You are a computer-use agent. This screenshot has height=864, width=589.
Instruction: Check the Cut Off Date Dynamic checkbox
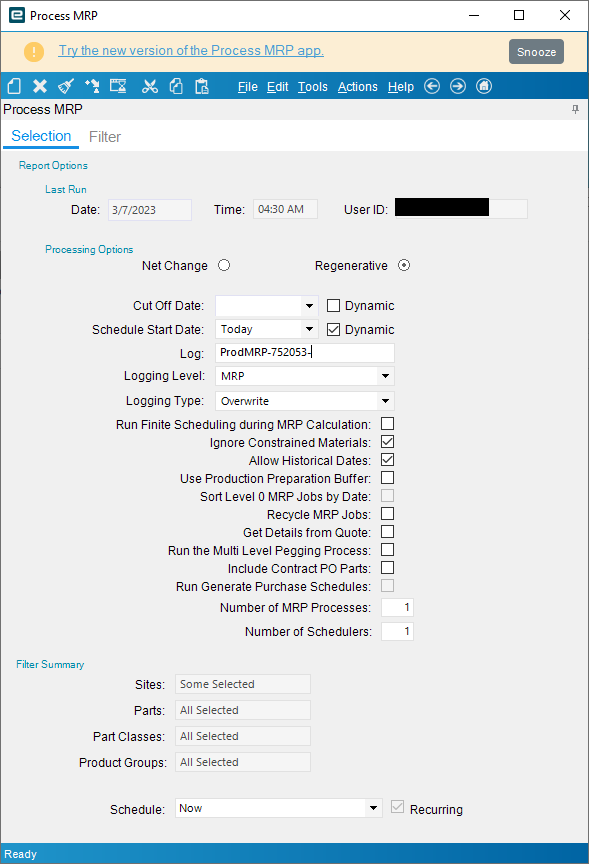point(333,305)
